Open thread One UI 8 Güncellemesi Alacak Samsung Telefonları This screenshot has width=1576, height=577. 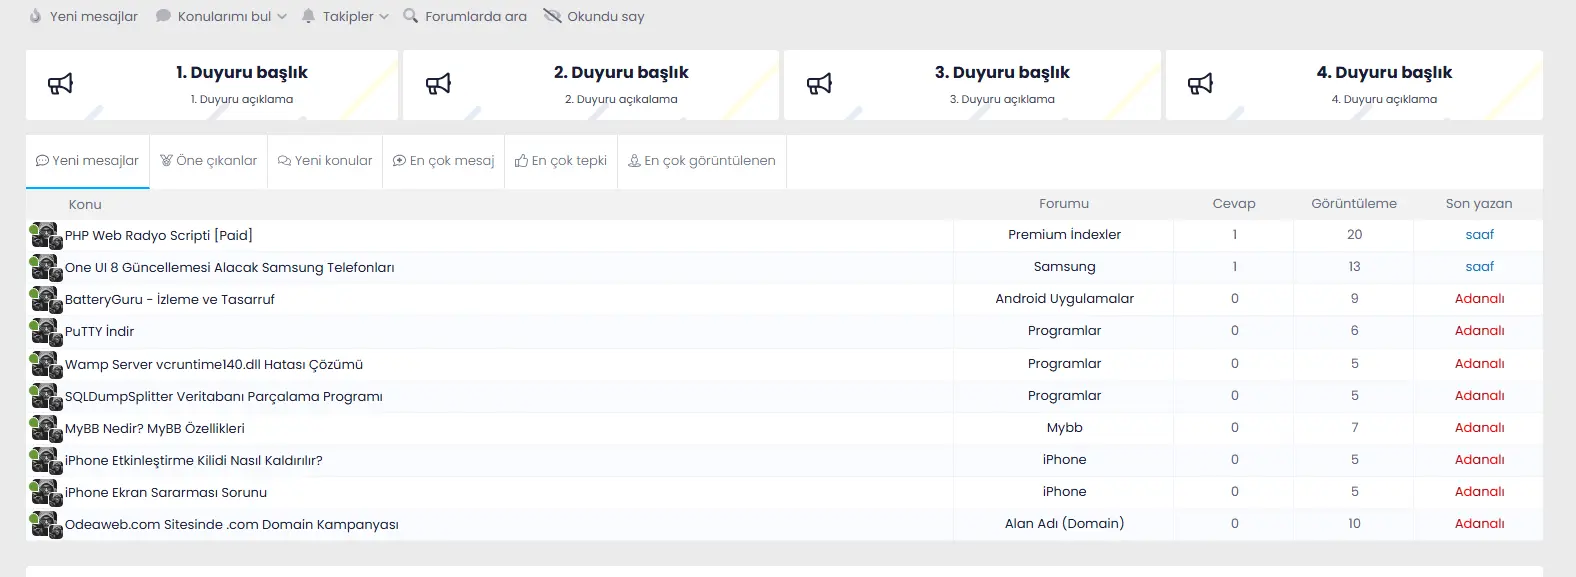(x=230, y=268)
